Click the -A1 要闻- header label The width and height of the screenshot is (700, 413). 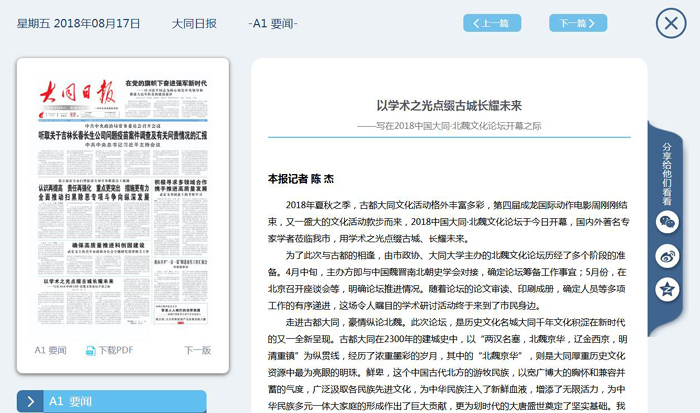273,24
